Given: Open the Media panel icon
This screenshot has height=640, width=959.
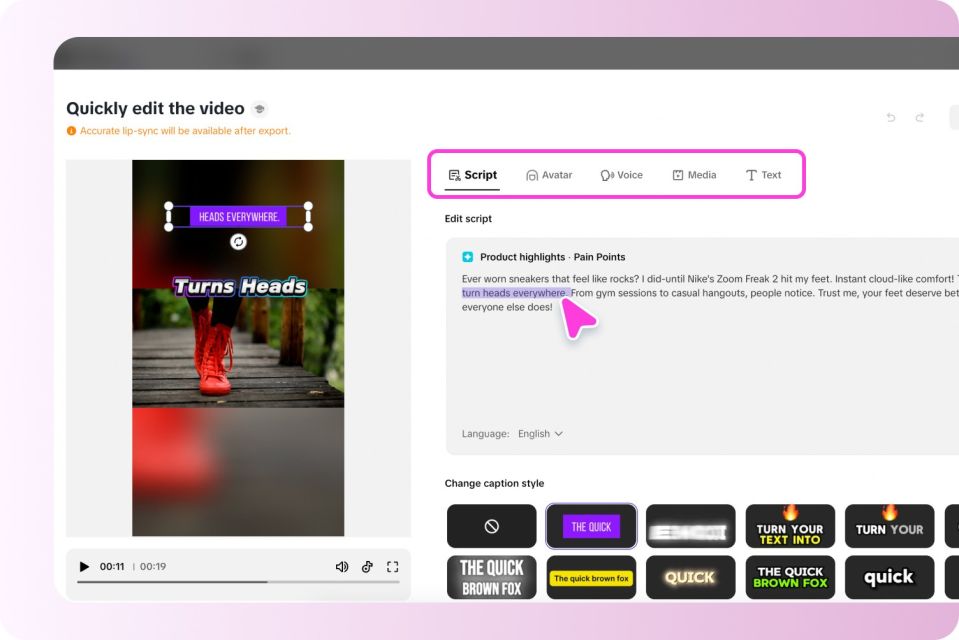Looking at the screenshot, I should [x=678, y=174].
